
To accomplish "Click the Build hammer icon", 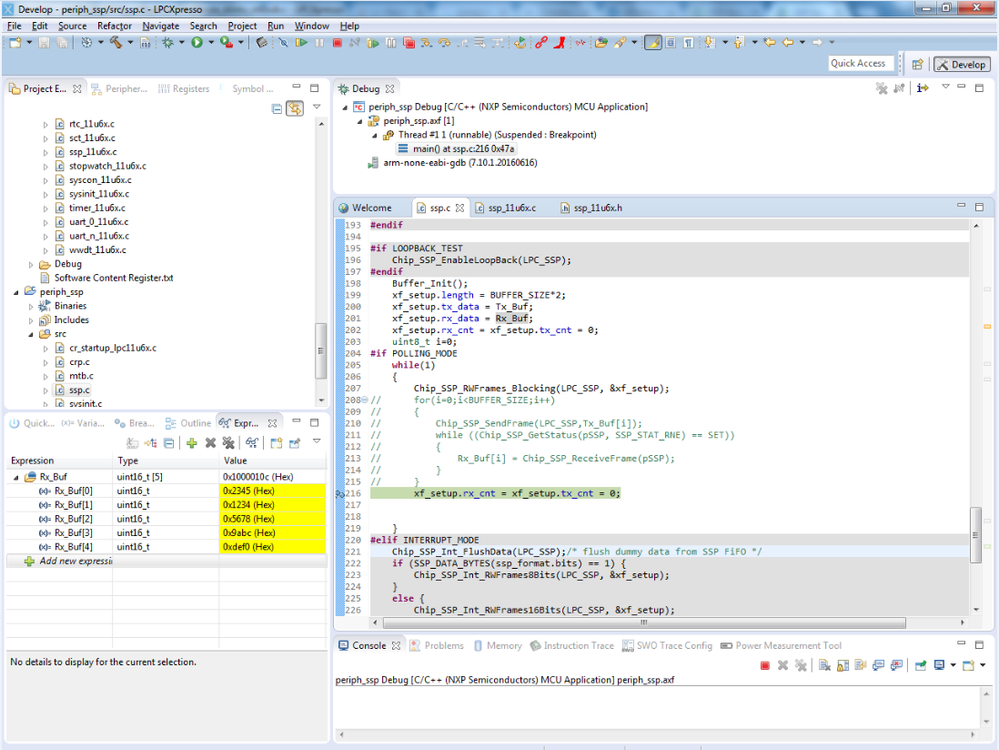I will (116, 43).
